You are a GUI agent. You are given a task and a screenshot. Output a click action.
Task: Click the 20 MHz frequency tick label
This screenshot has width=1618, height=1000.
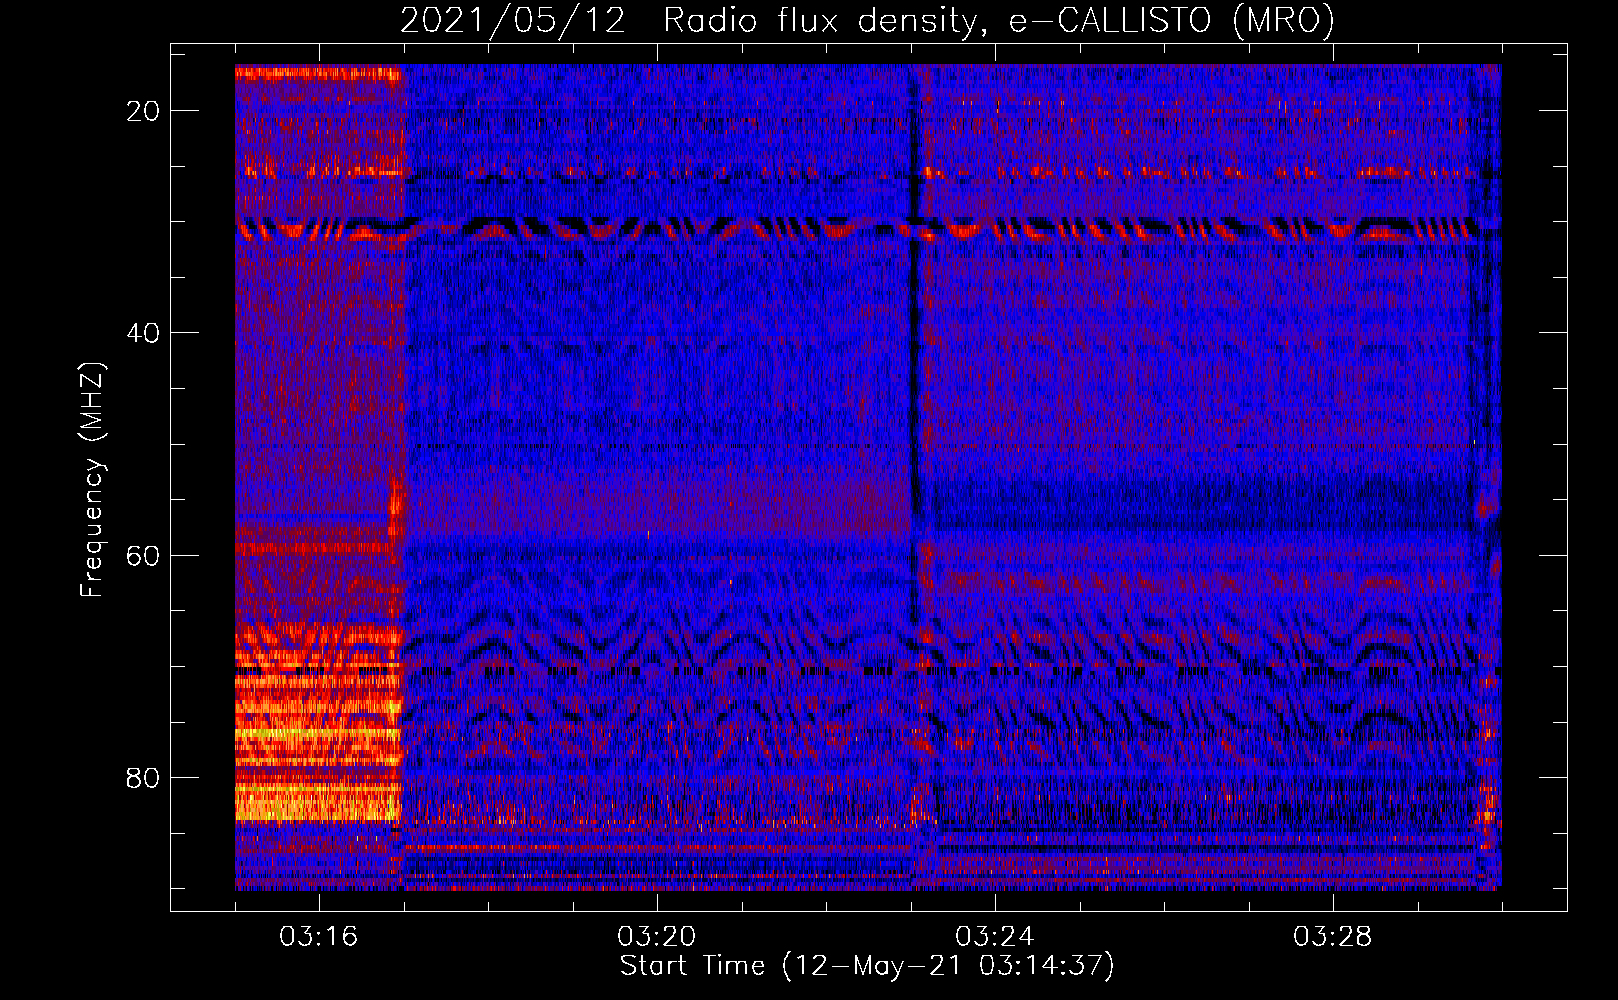point(143,111)
